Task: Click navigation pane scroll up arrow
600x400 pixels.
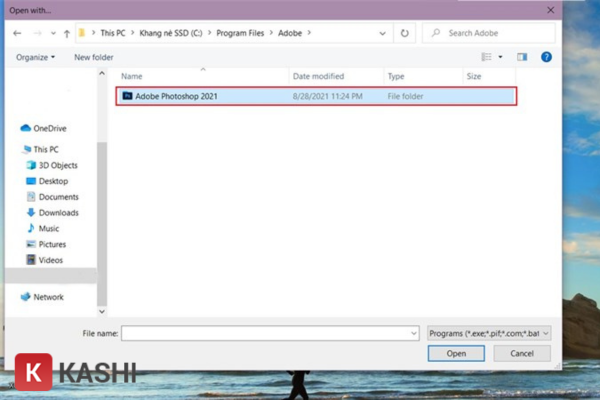Action: click(x=102, y=73)
